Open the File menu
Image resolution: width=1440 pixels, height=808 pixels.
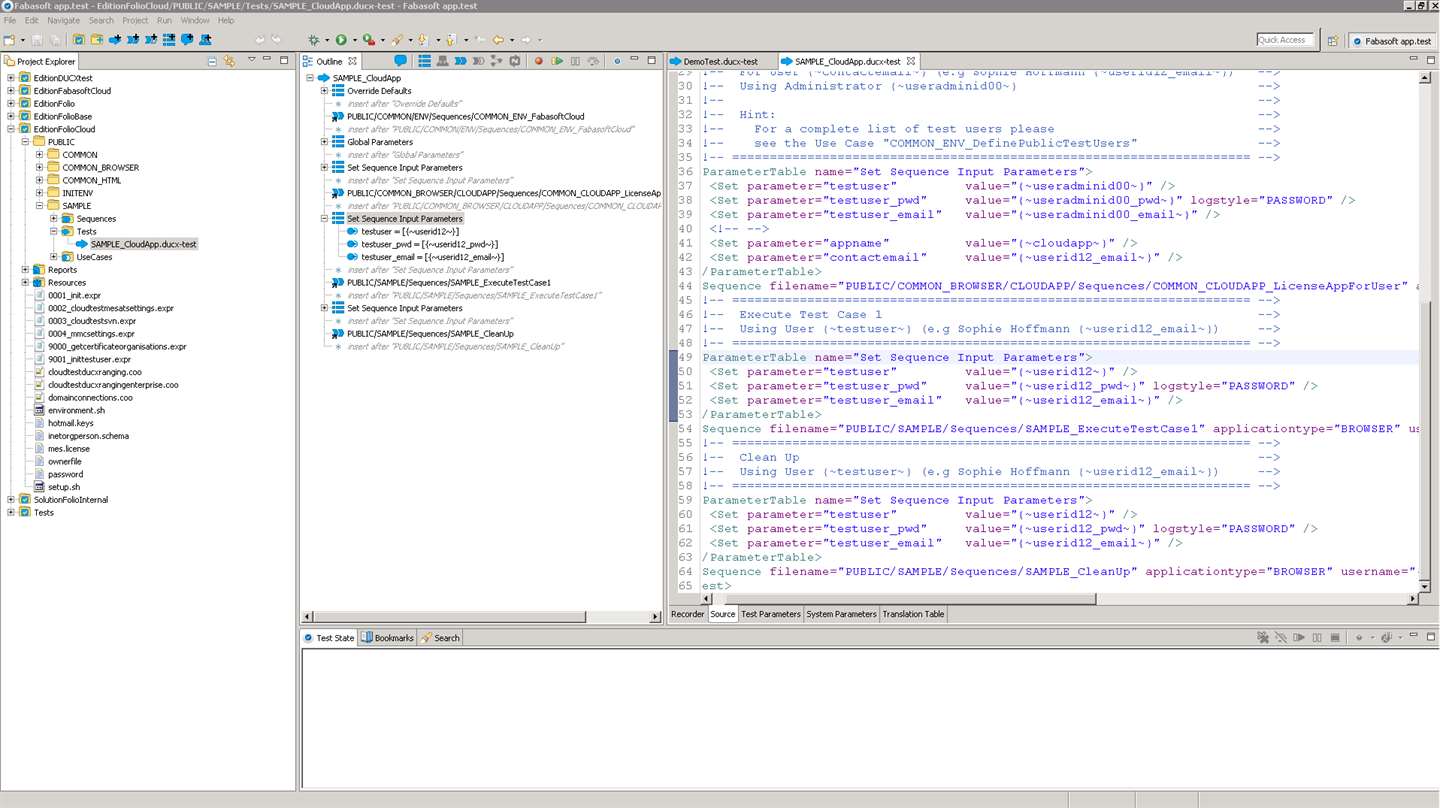[x=10, y=20]
